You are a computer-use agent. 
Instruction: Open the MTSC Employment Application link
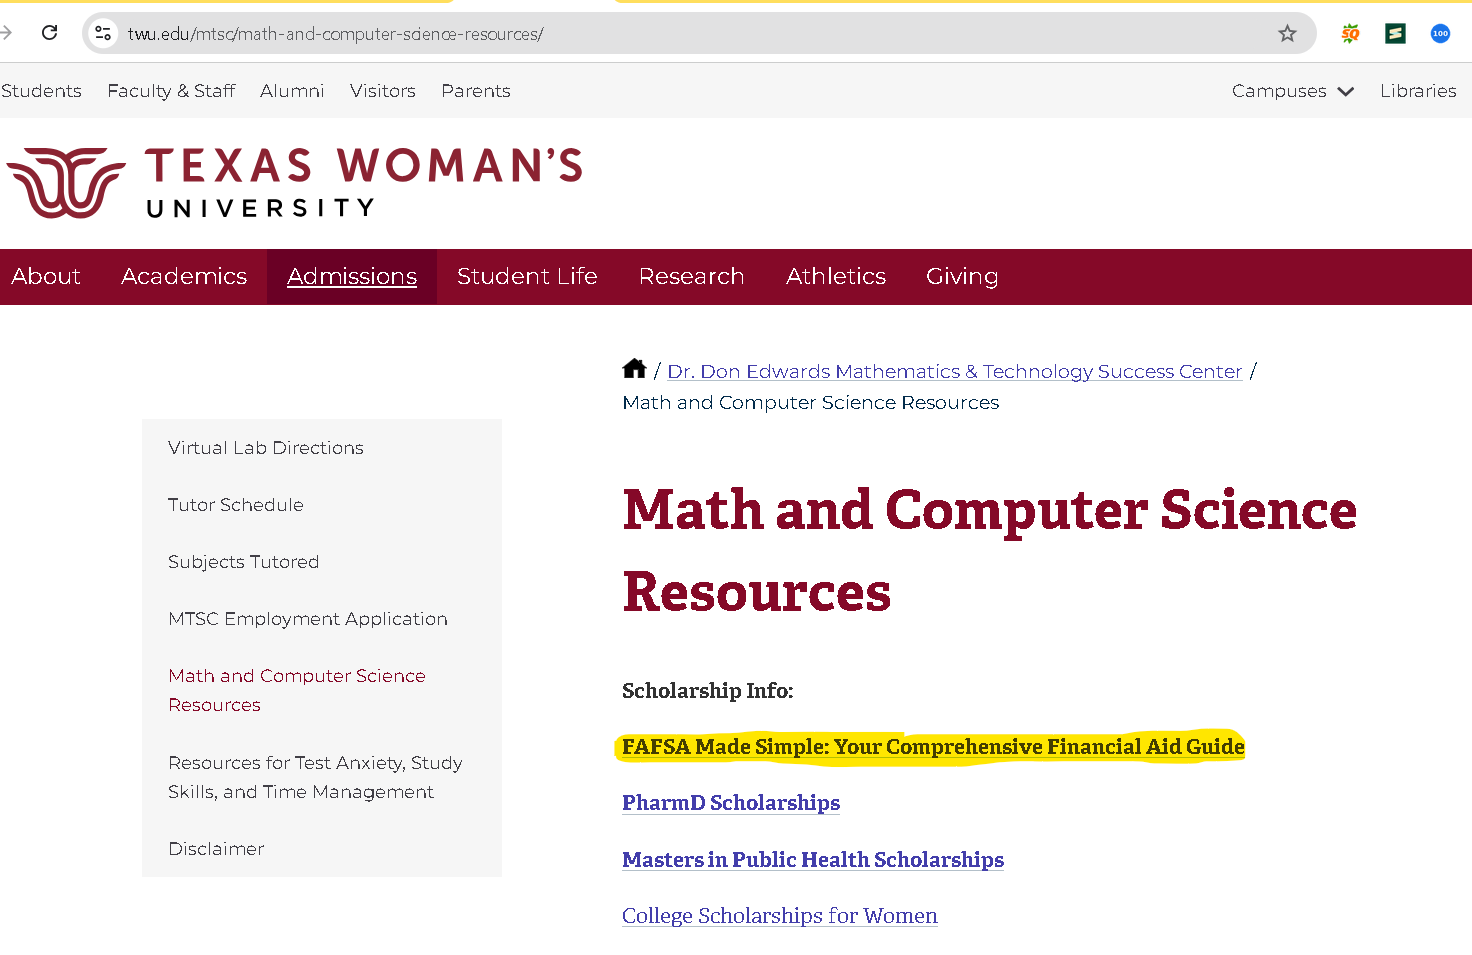tap(308, 619)
